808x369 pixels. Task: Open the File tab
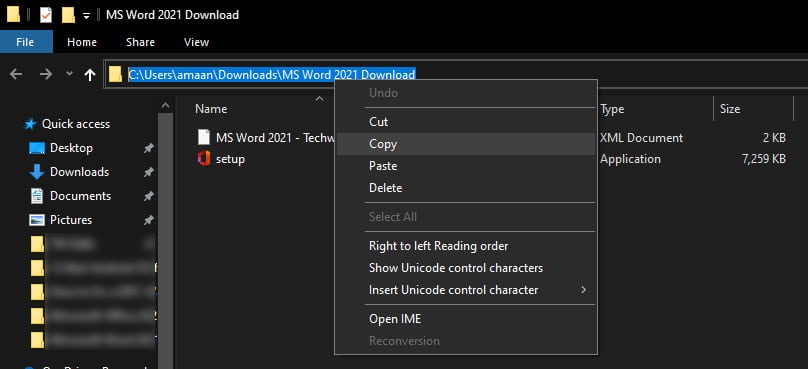[x=25, y=42]
